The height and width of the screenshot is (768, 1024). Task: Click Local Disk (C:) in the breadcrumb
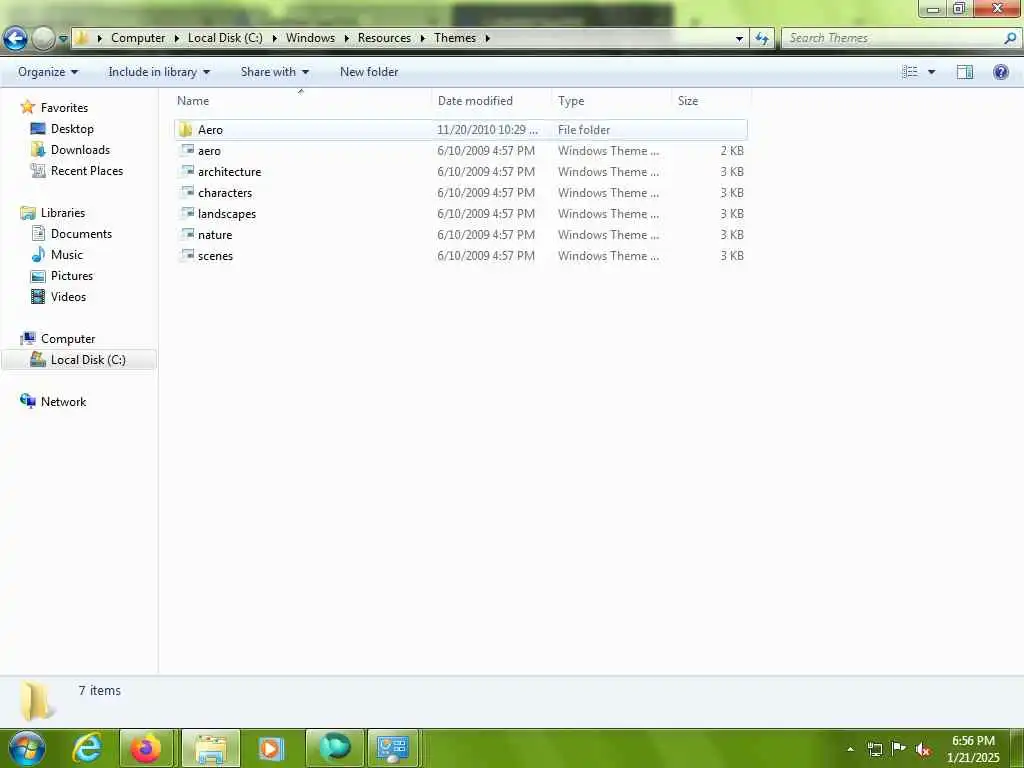pyautogui.click(x=225, y=38)
